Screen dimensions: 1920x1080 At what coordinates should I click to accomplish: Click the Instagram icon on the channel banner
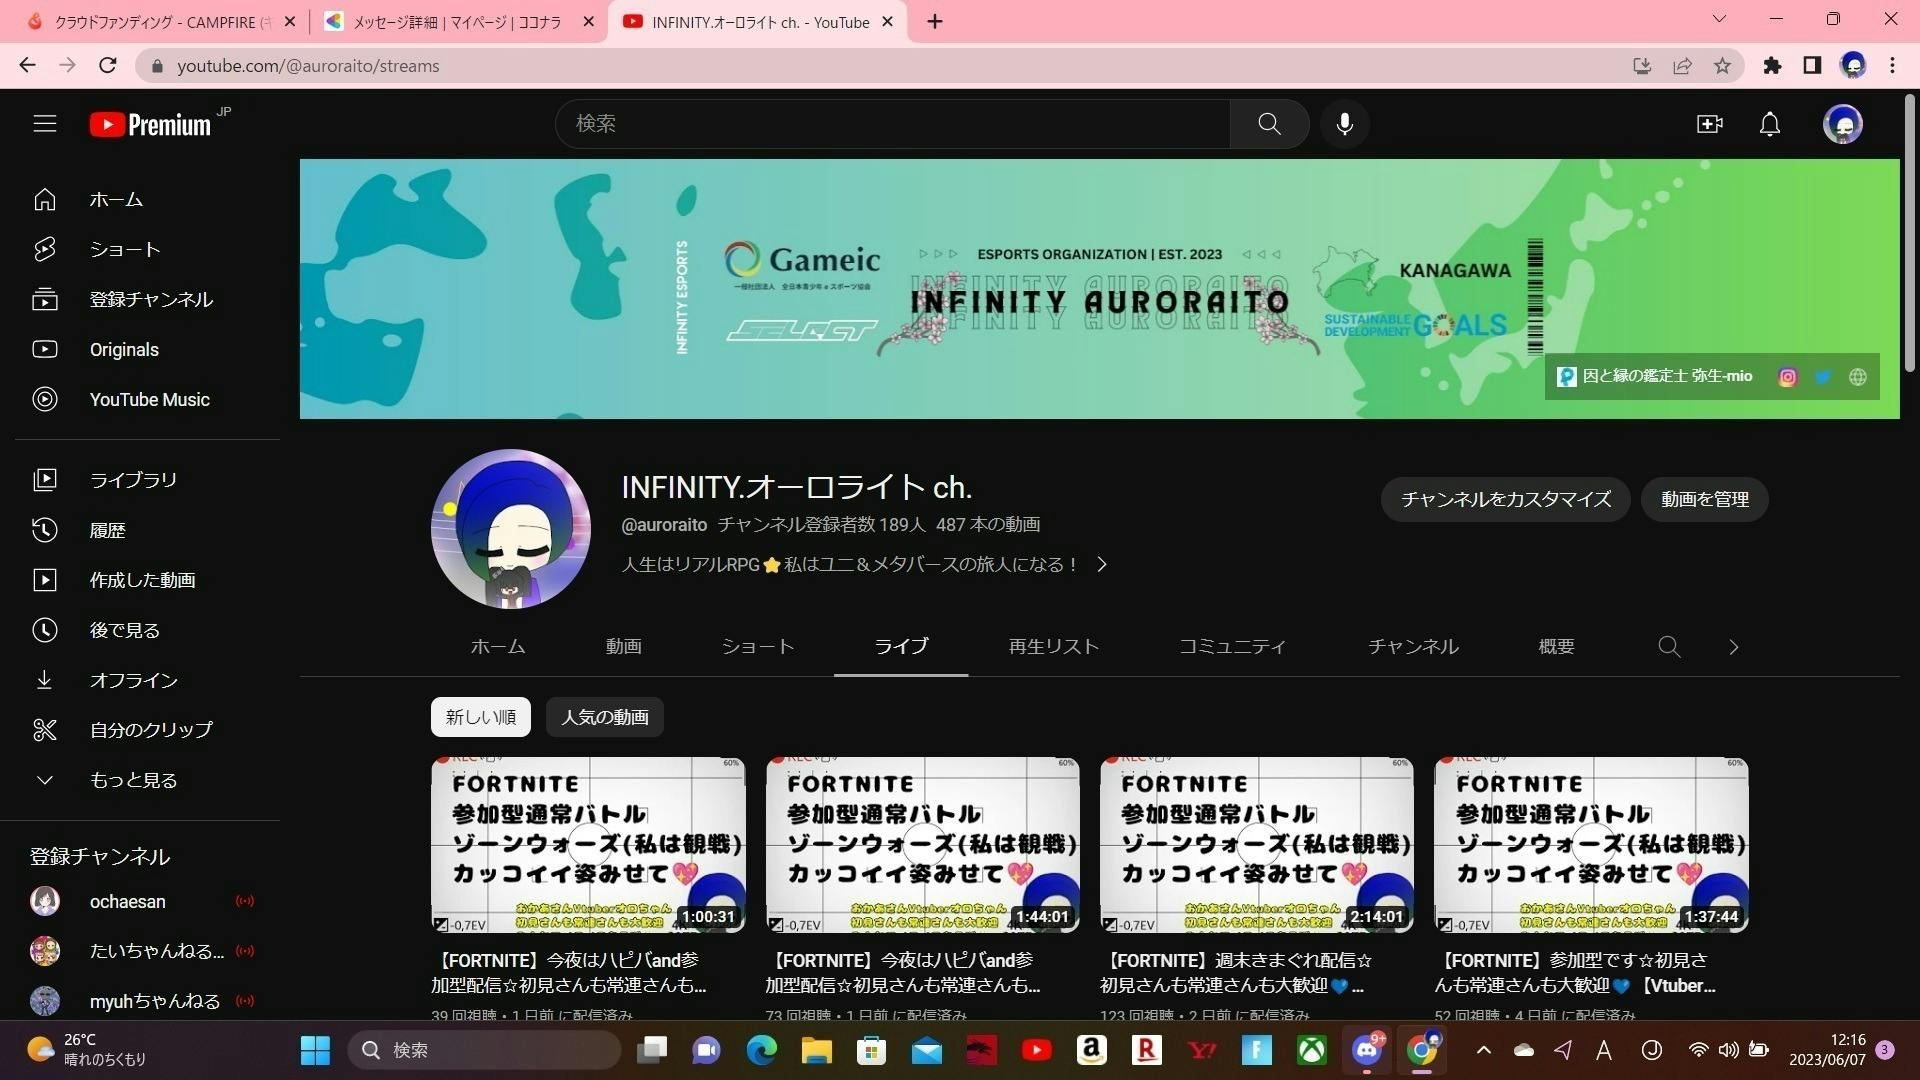pos(1787,377)
